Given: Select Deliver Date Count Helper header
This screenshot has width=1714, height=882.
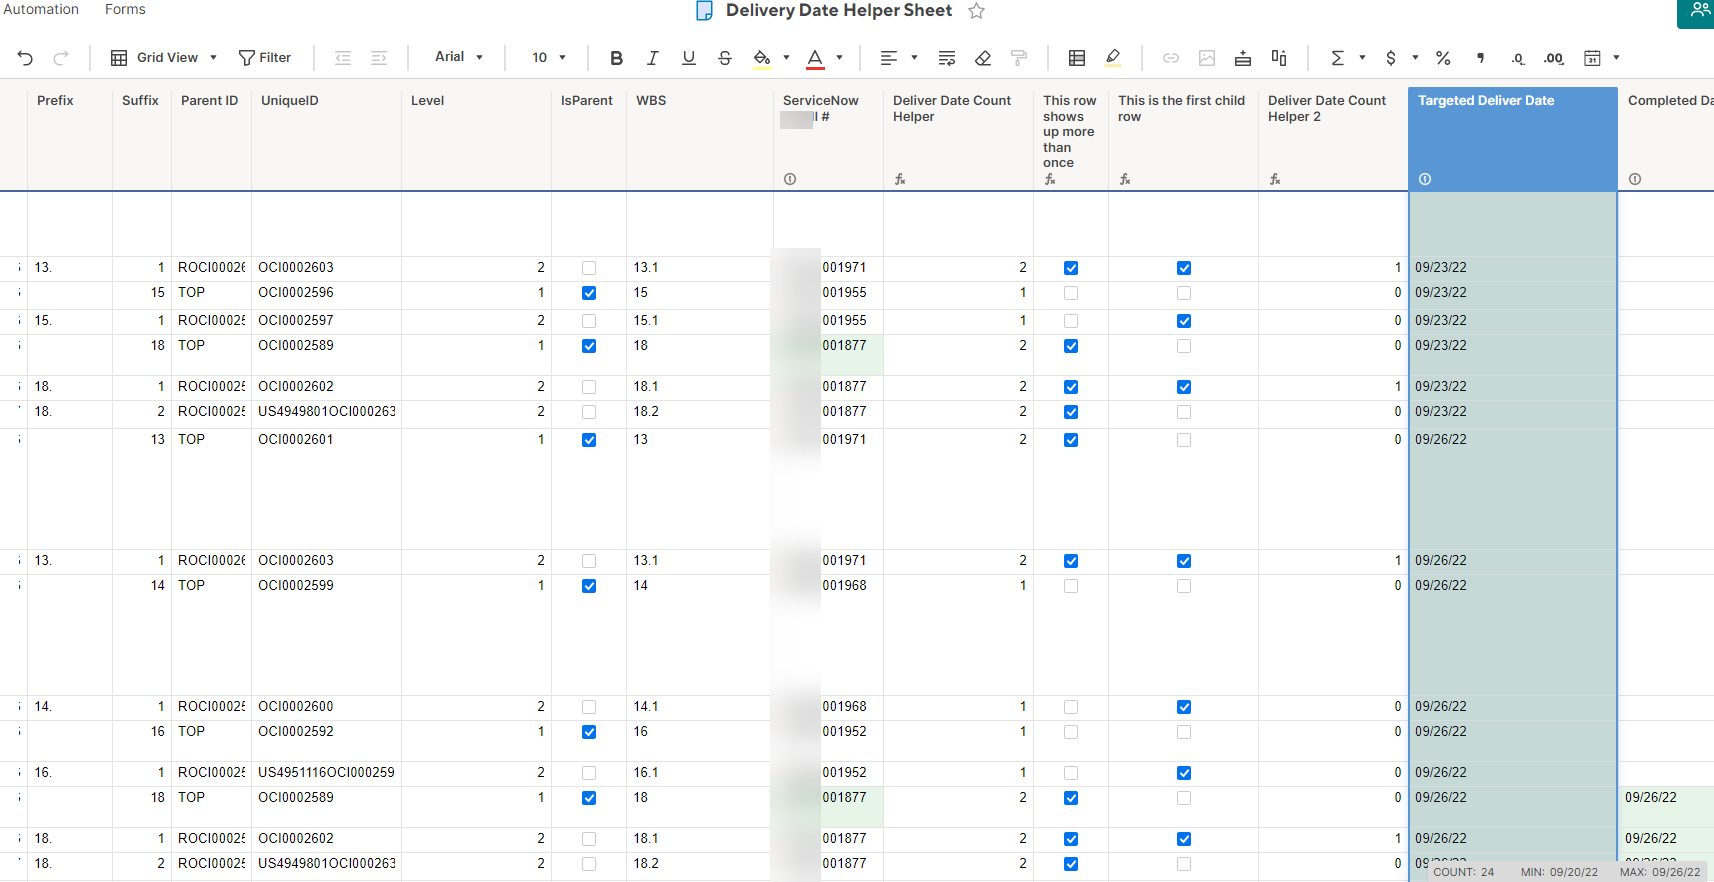Looking at the screenshot, I should 958,139.
